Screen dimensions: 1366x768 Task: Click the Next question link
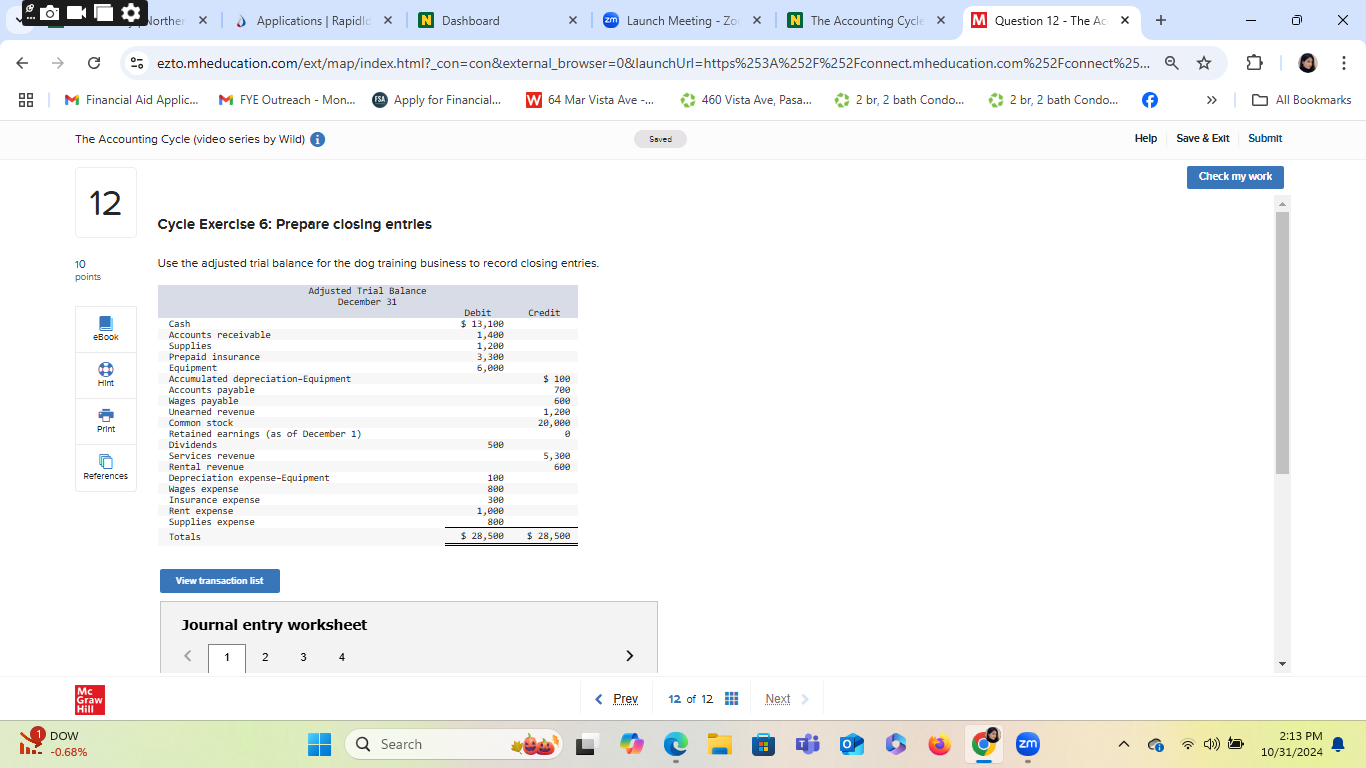click(x=787, y=699)
